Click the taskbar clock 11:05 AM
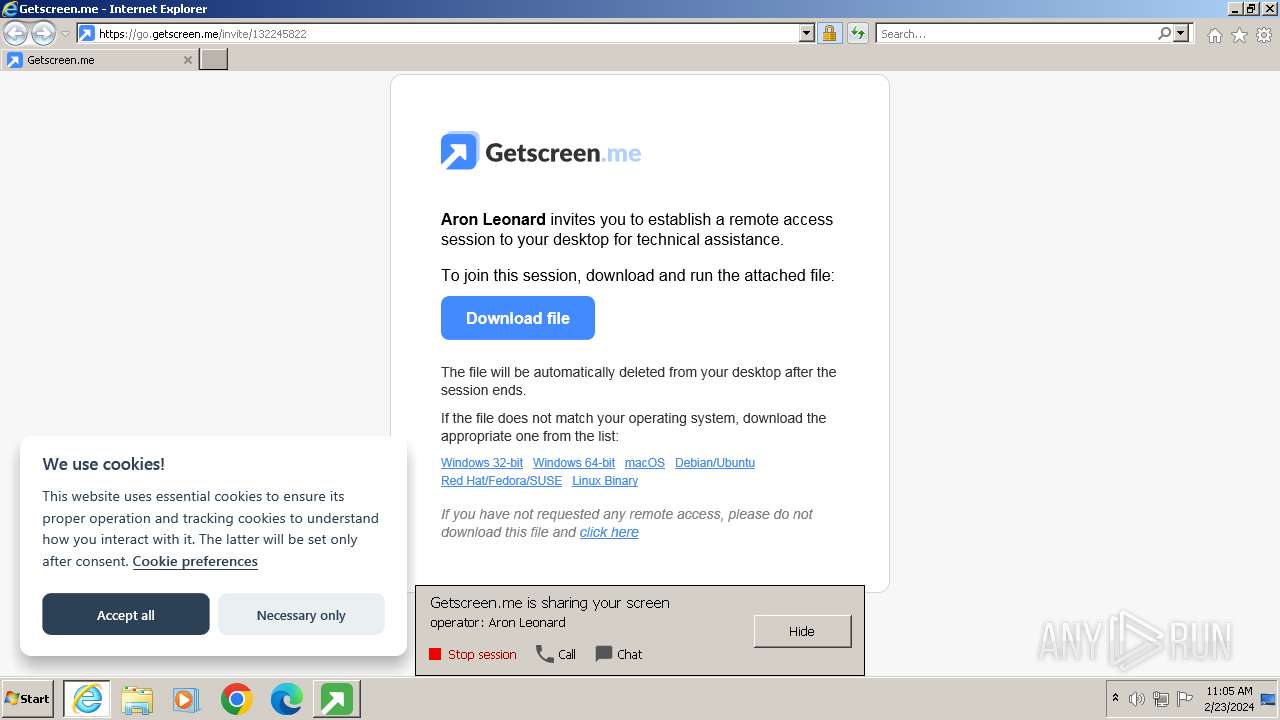 pyautogui.click(x=1229, y=699)
